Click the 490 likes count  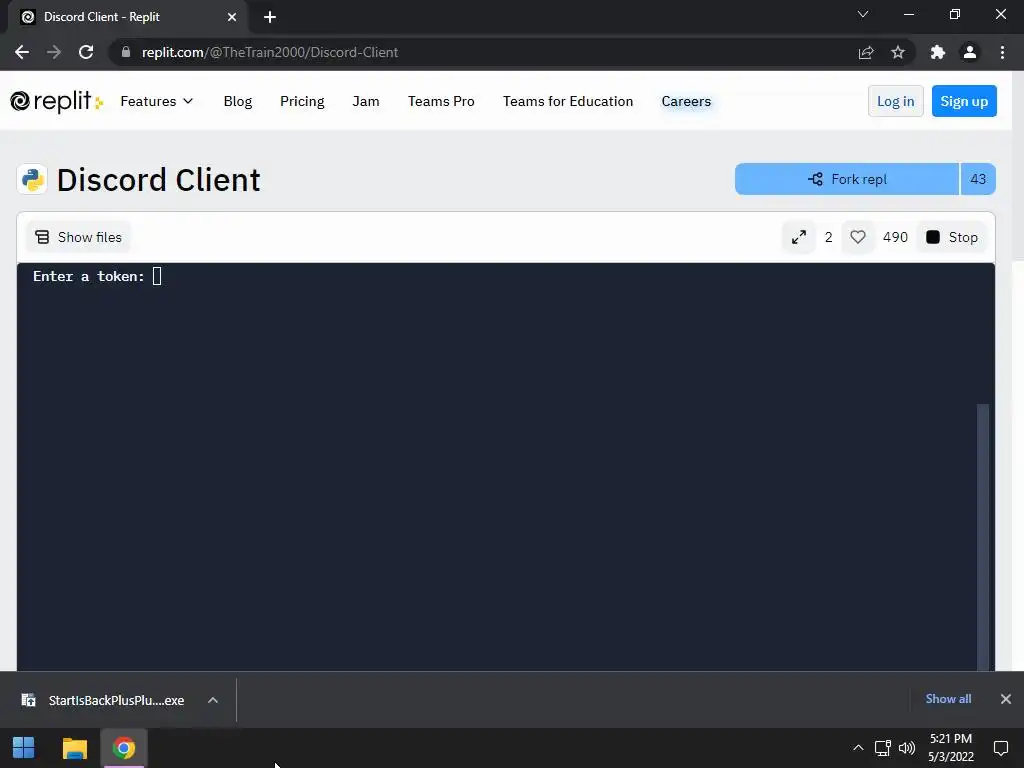(x=895, y=237)
